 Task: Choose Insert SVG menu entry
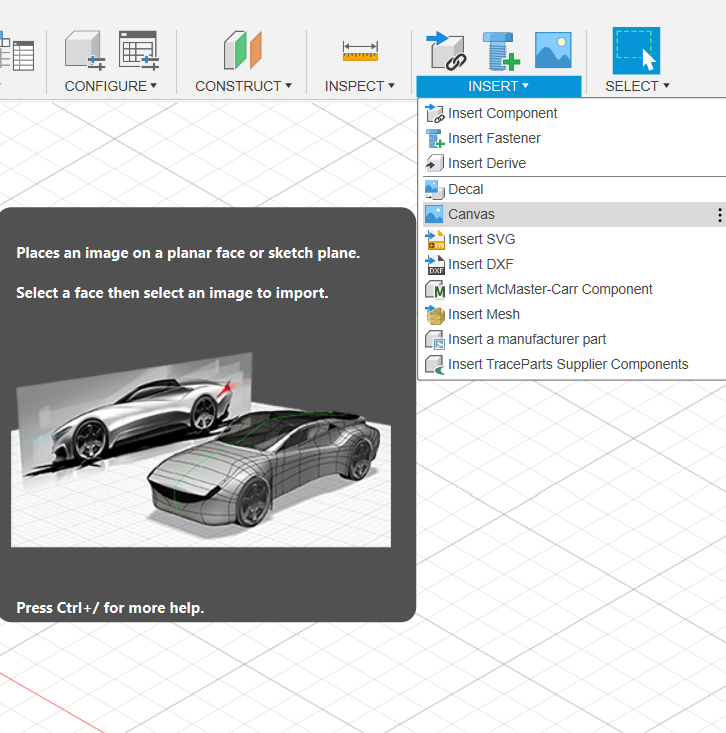tap(575, 239)
